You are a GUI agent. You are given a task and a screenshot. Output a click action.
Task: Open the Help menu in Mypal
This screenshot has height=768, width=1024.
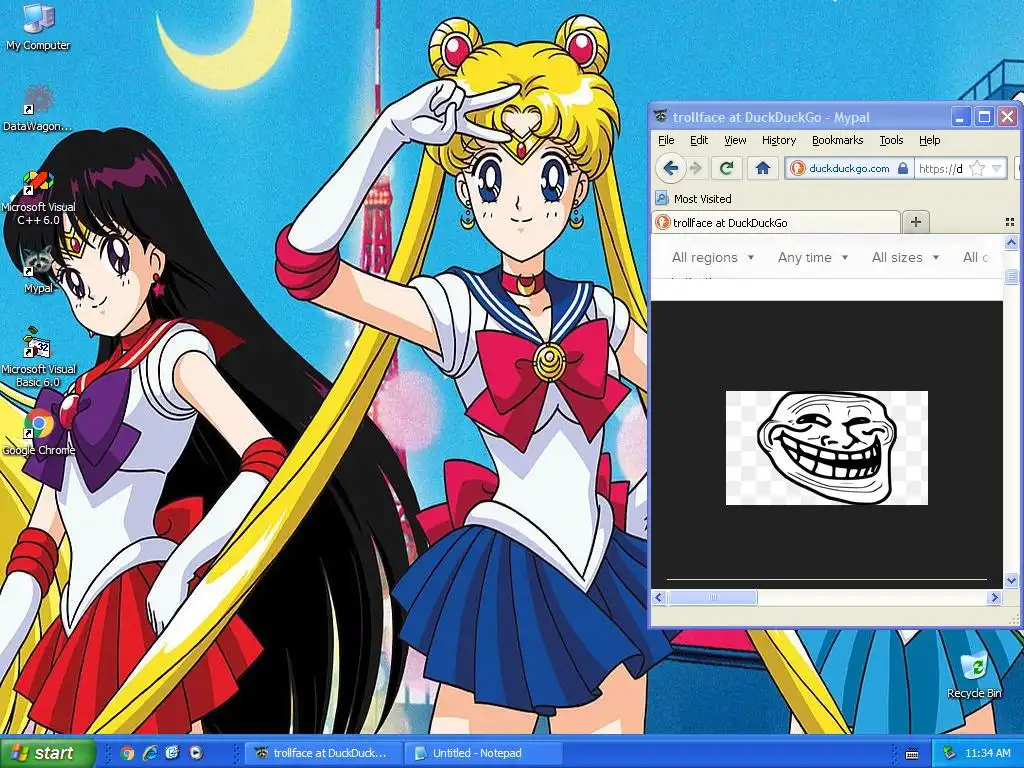[929, 140]
